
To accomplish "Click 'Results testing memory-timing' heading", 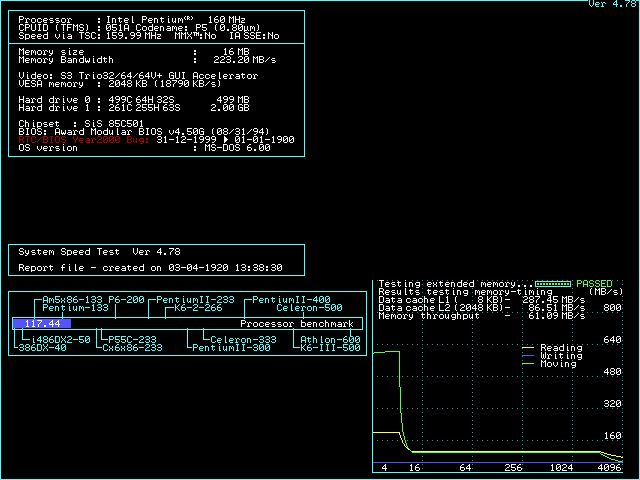I will pyautogui.click(x=465, y=292).
